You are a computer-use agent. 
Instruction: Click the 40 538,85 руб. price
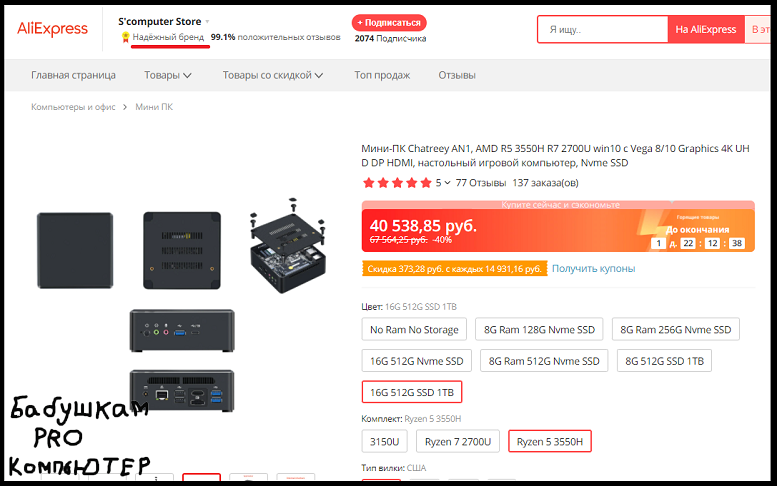pos(423,226)
